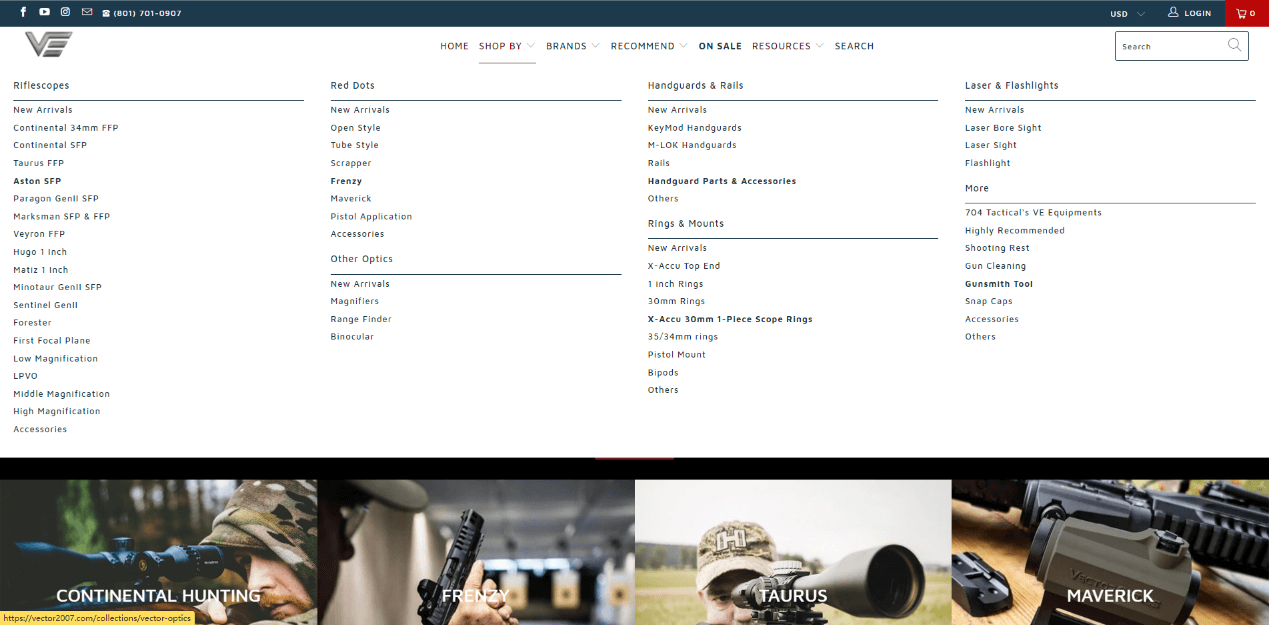Click the email envelope icon
The width and height of the screenshot is (1269, 625).
(87, 13)
